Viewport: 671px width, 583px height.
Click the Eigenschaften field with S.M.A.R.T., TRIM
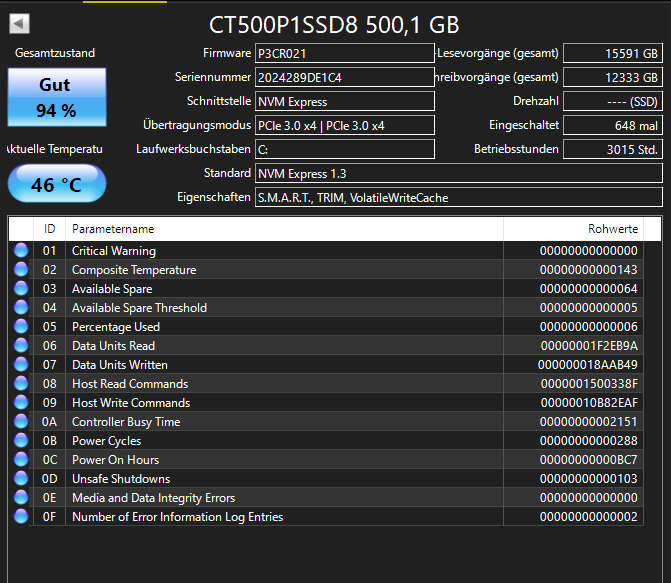[459, 197]
